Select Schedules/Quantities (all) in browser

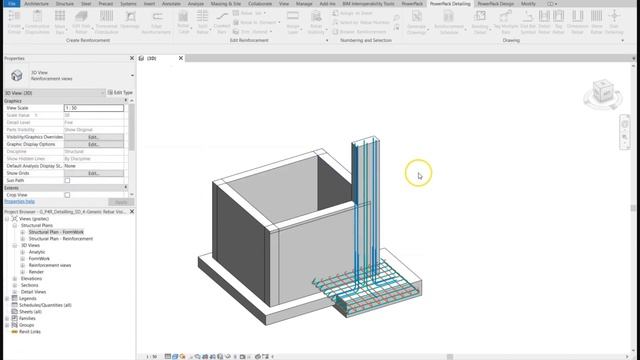coord(45,305)
